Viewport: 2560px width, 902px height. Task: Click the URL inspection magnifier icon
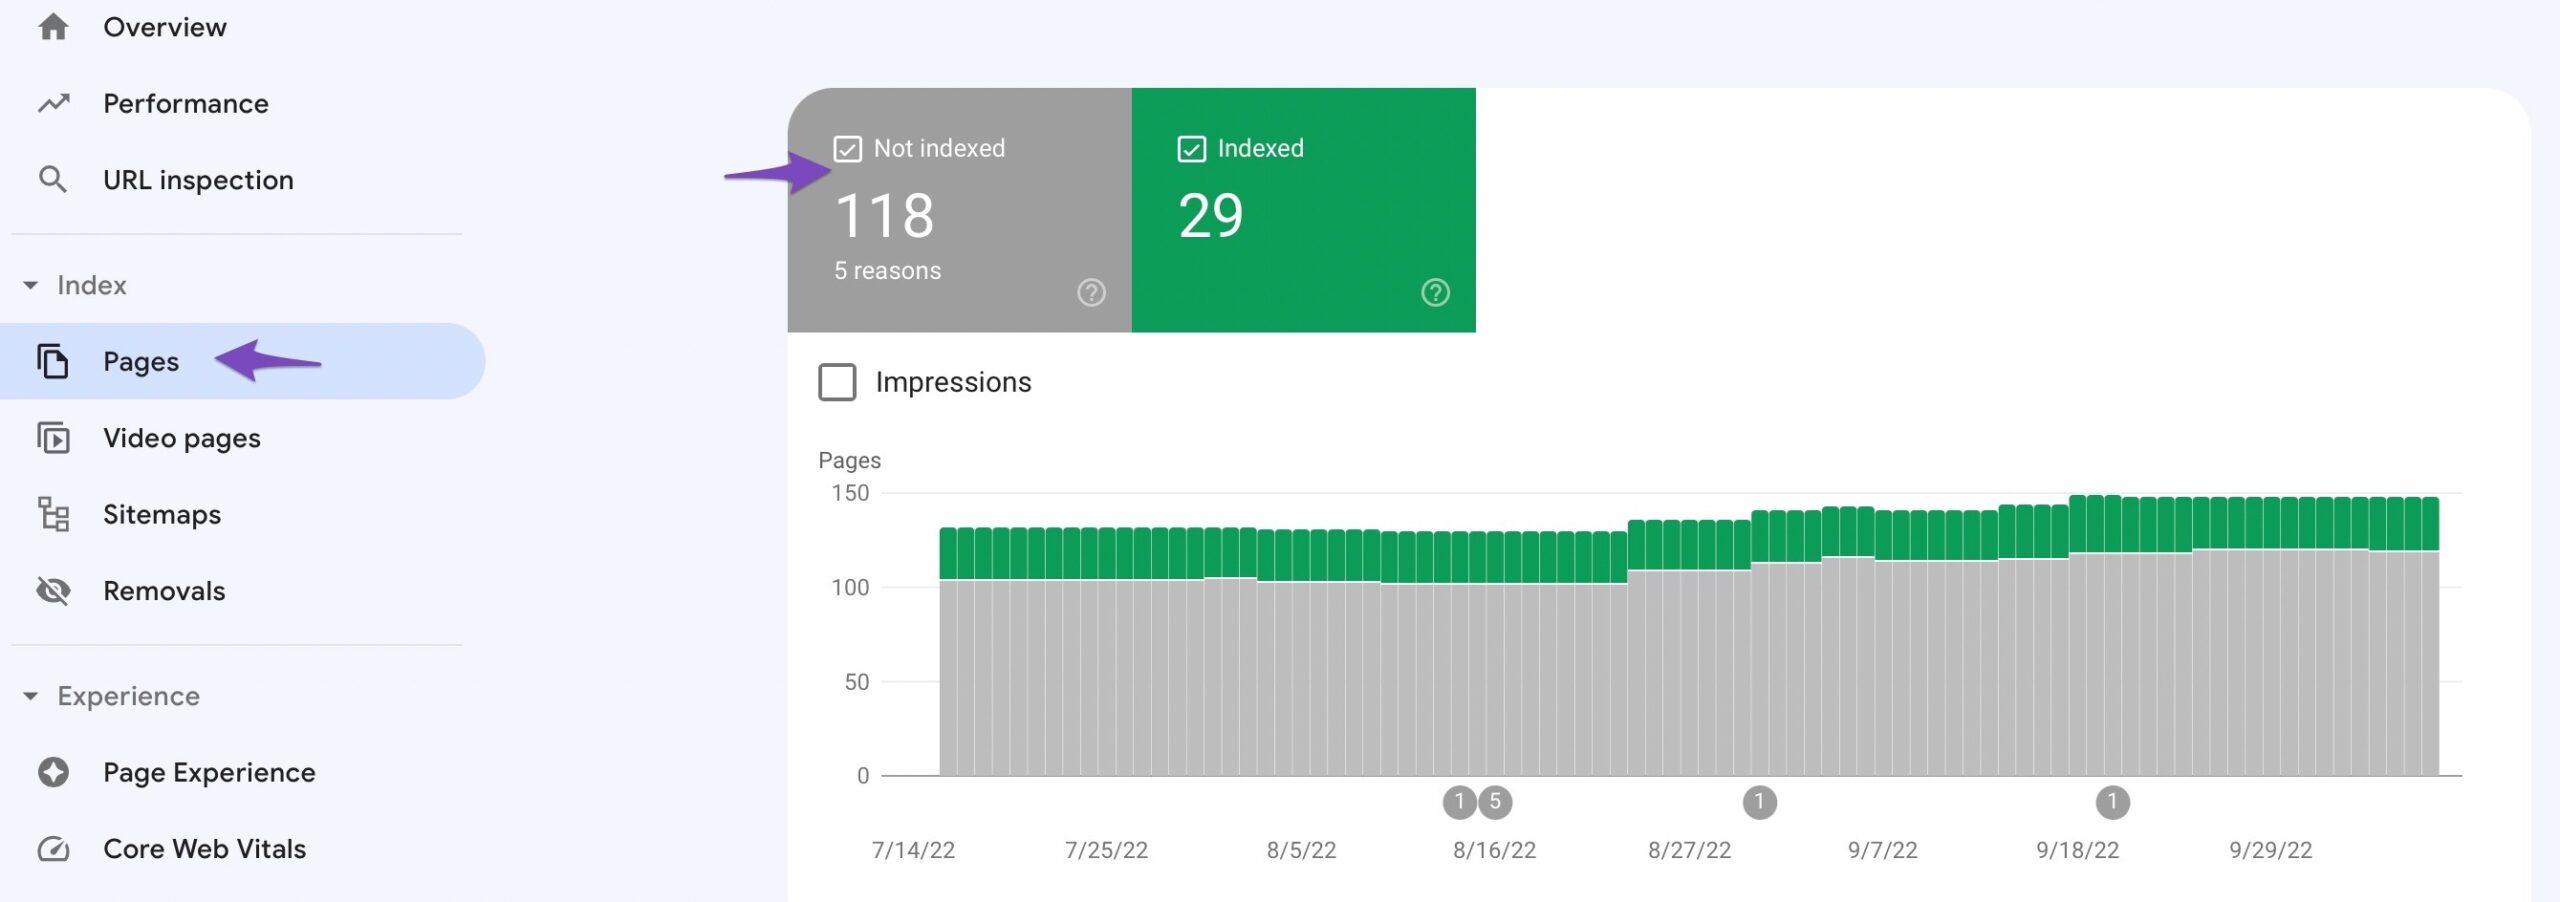click(x=53, y=180)
